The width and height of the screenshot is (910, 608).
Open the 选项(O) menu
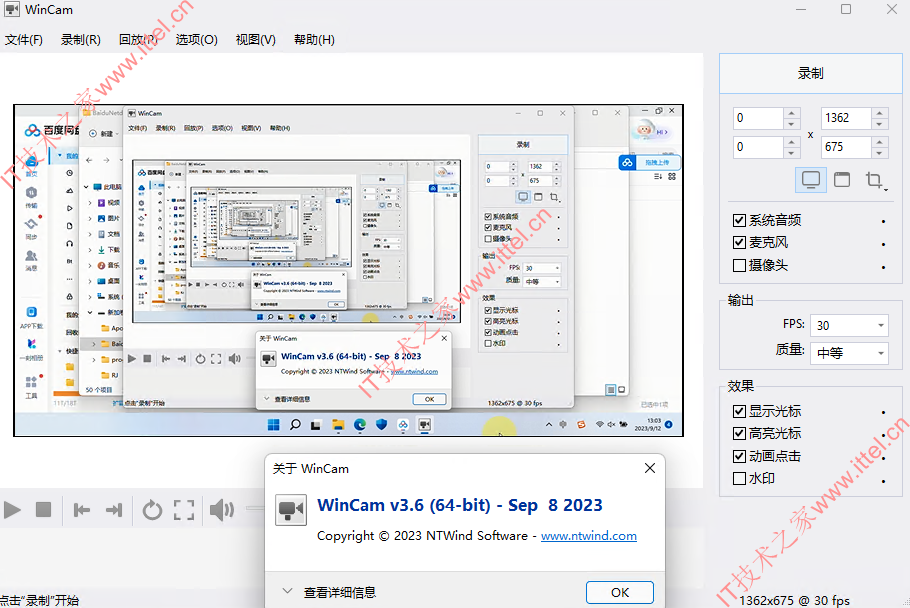[x=196, y=39]
